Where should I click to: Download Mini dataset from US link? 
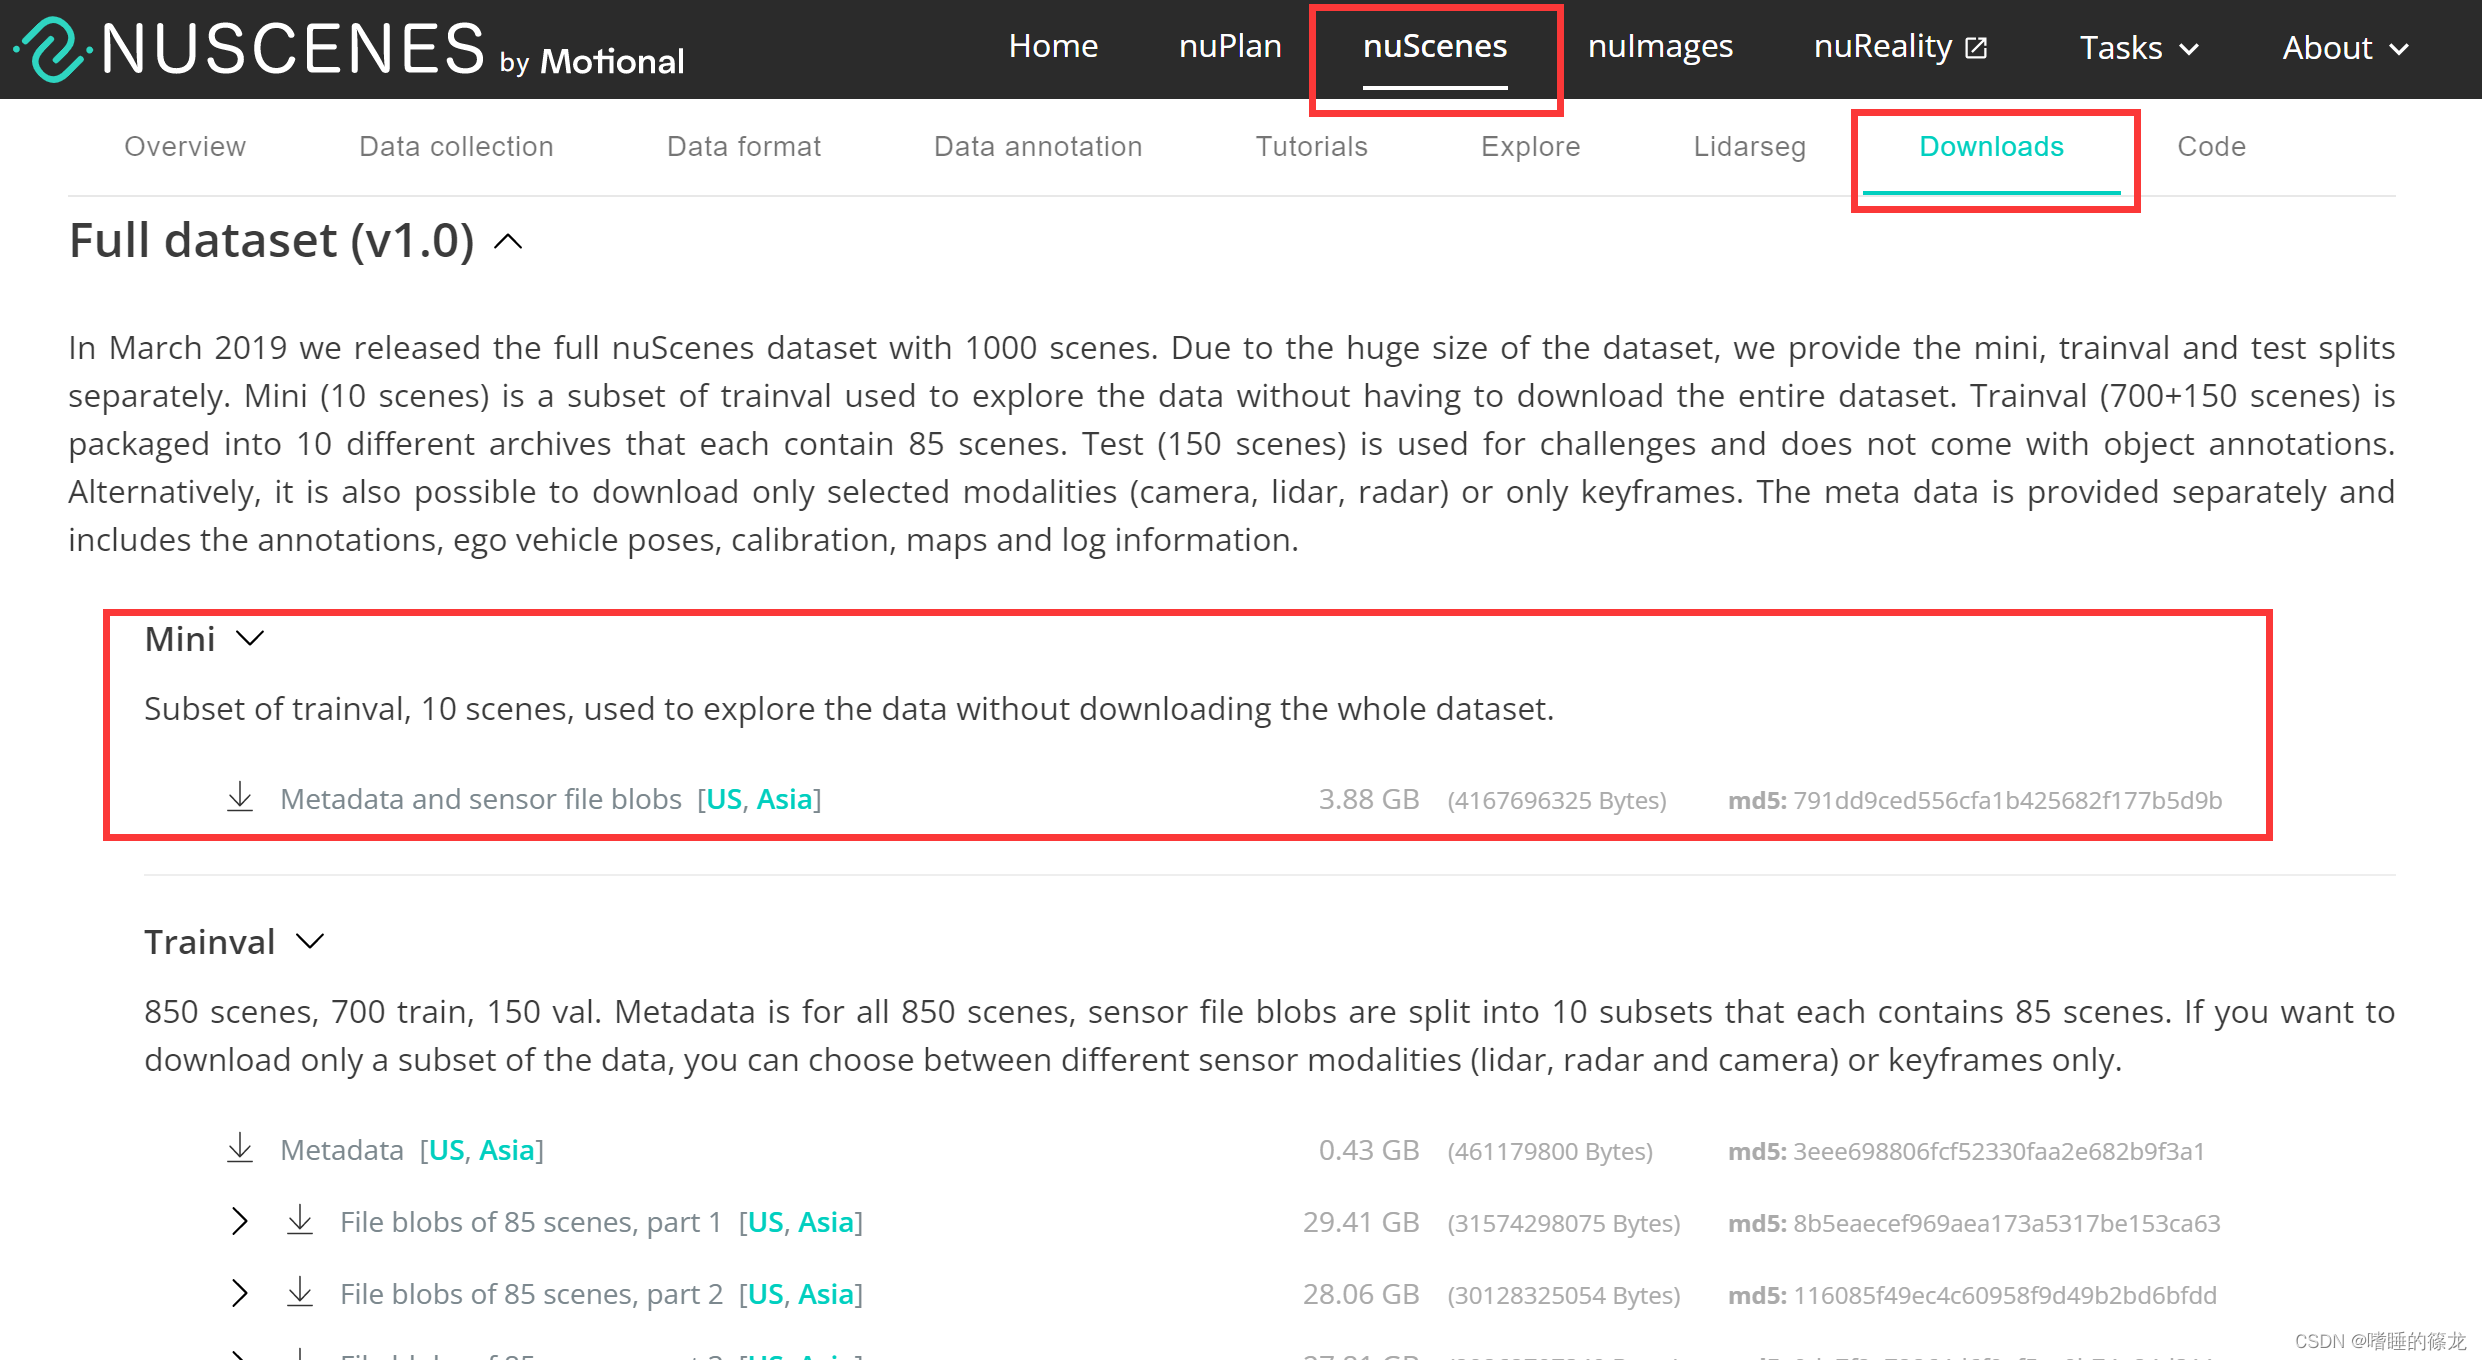pyautogui.click(x=724, y=799)
